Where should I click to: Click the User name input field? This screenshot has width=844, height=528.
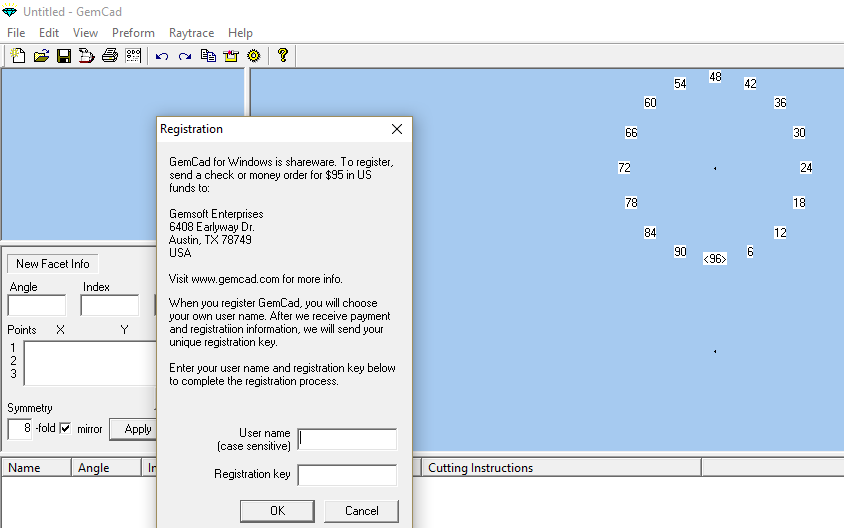coord(347,439)
